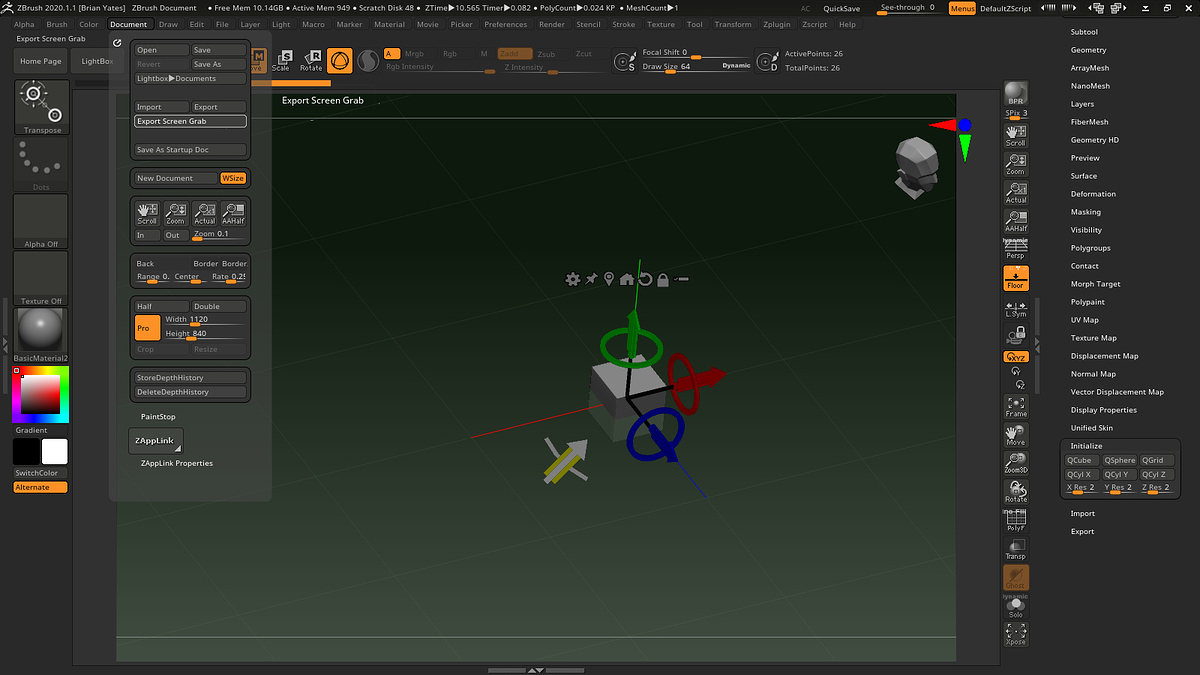Screen dimensions: 1200x675
Task: Click the S brush cursor icon near Focal Shift
Action: pos(625,62)
